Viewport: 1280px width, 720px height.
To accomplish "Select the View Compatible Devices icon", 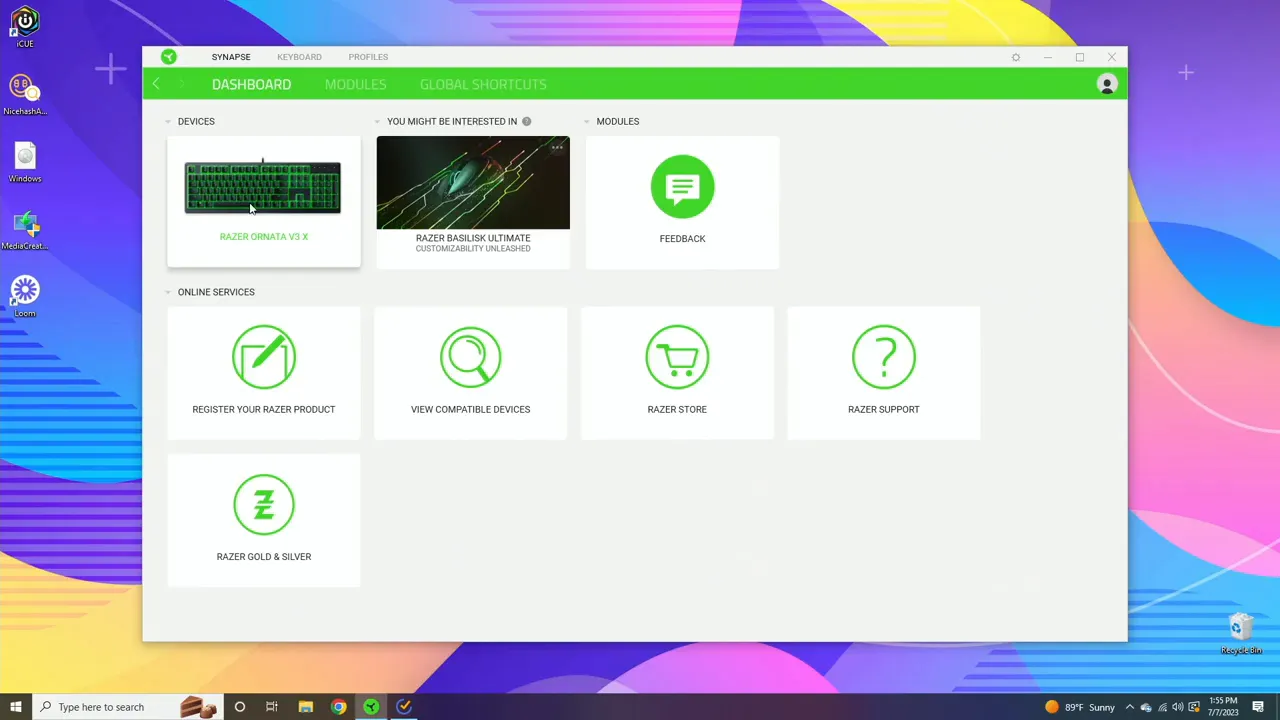I will (470, 357).
